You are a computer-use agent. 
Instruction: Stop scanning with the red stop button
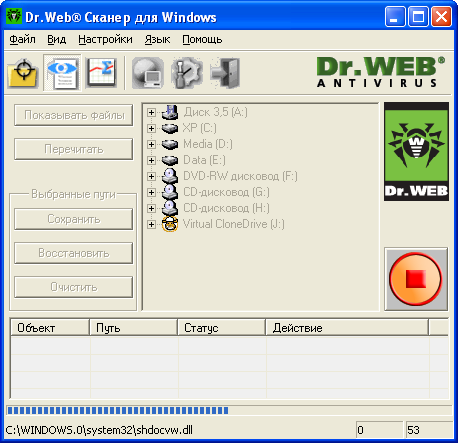pos(416,279)
